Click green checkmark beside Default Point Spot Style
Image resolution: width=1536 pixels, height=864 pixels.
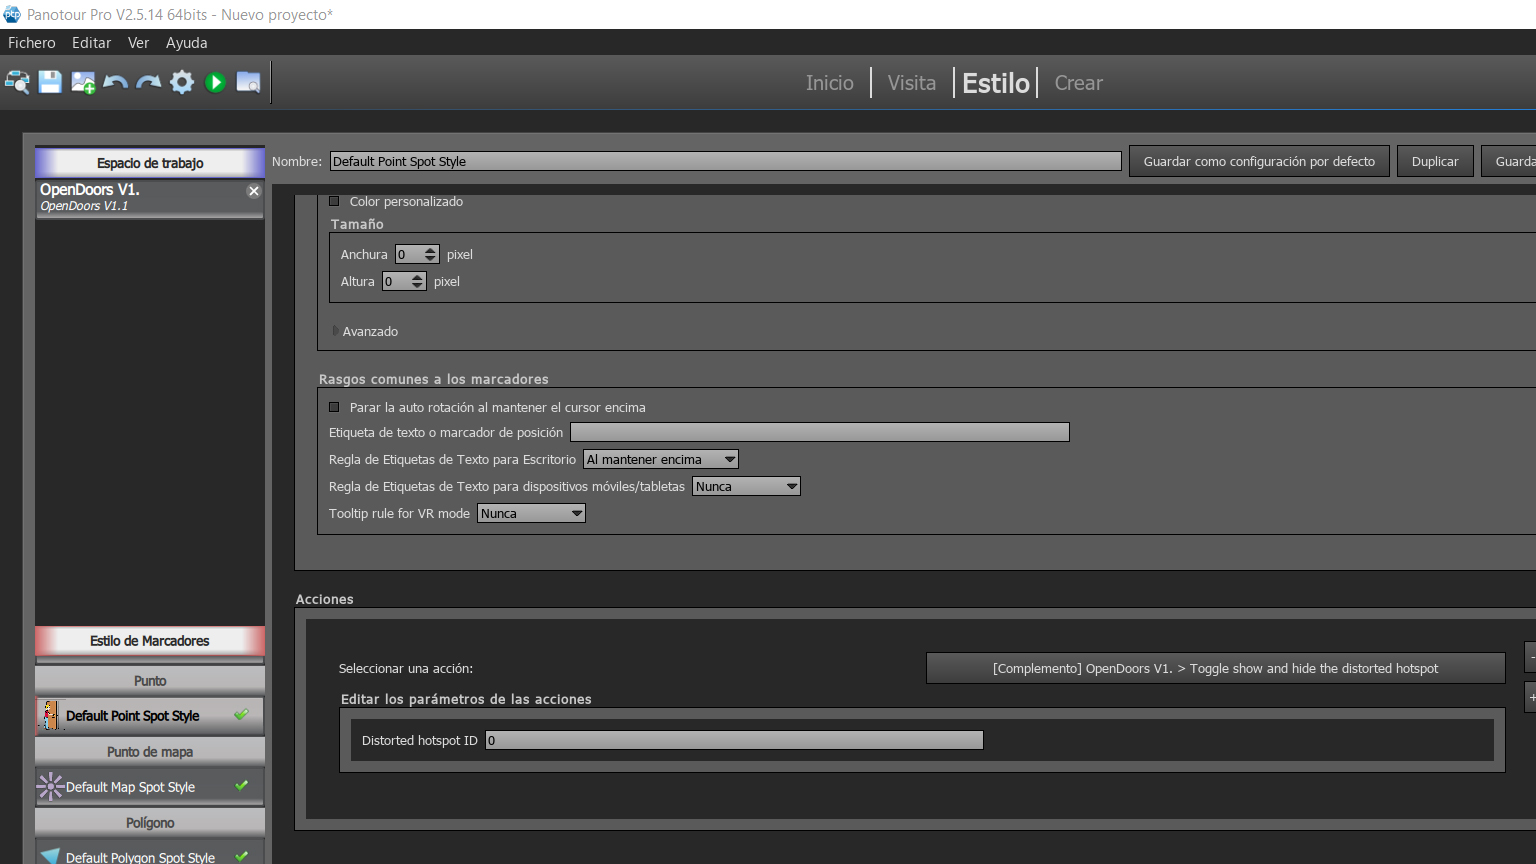click(241, 714)
